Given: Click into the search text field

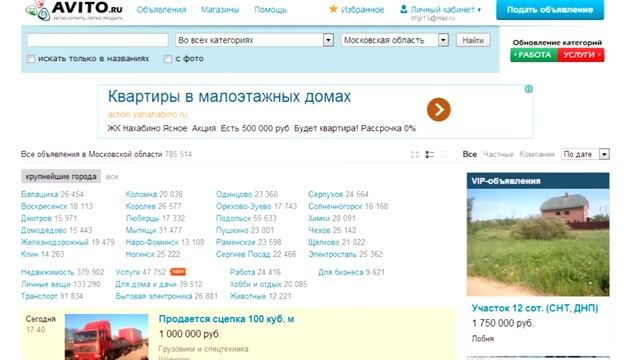Looking at the screenshot, I should 98,40.
